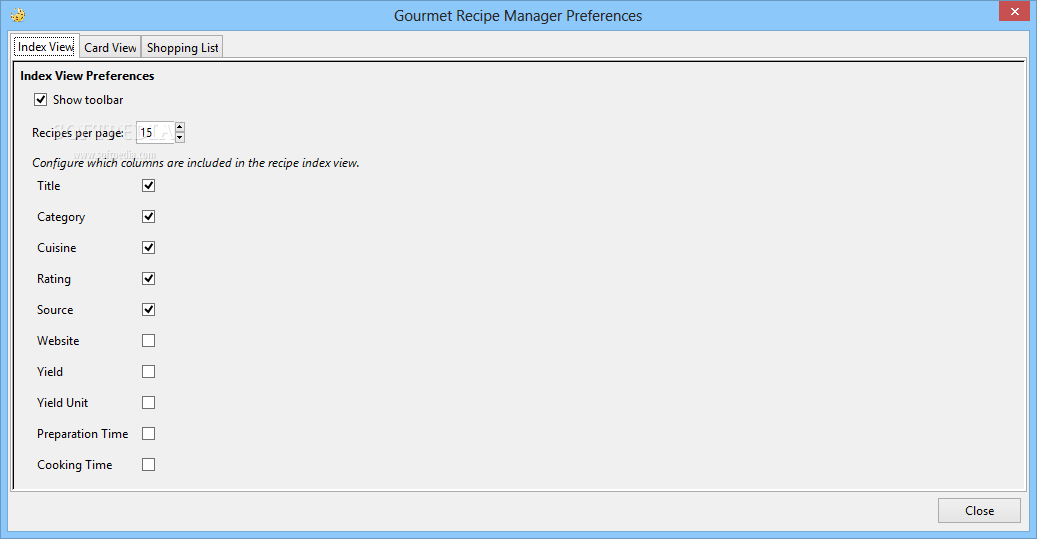Viewport: 1037px width, 539px height.
Task: Click the Cuisine label
Action: pos(57,248)
